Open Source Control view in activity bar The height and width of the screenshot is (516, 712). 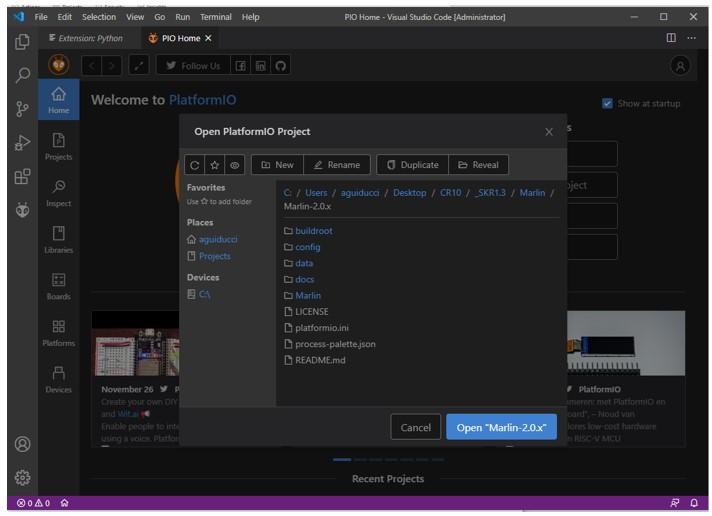pos(22,109)
